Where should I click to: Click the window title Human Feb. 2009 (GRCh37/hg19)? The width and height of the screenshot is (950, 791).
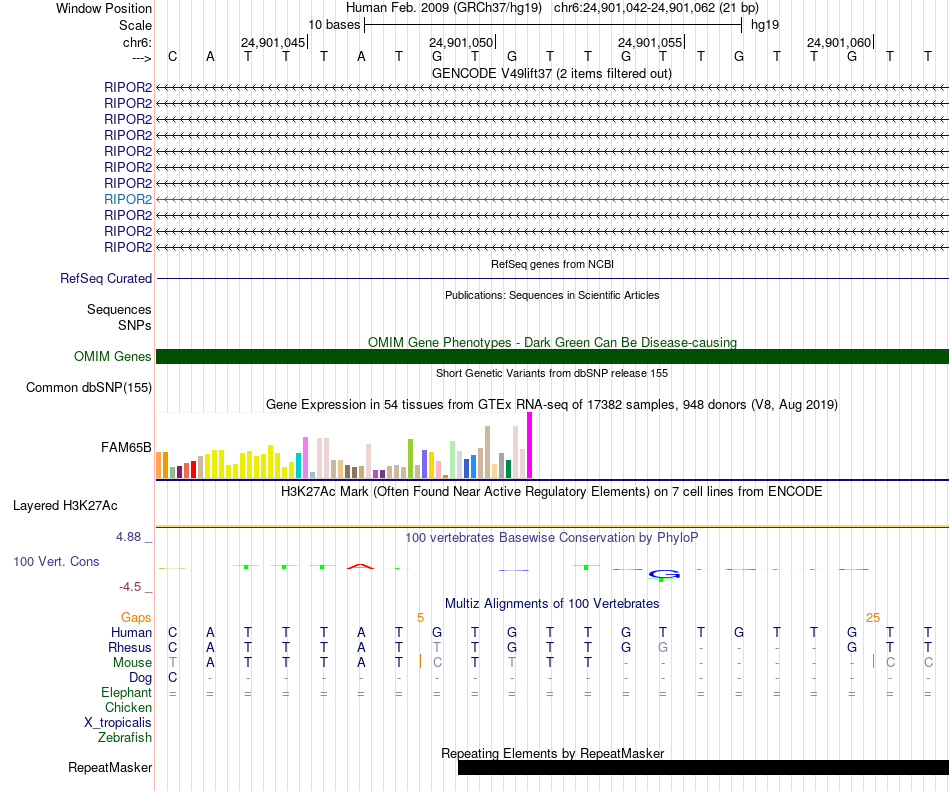click(443, 8)
